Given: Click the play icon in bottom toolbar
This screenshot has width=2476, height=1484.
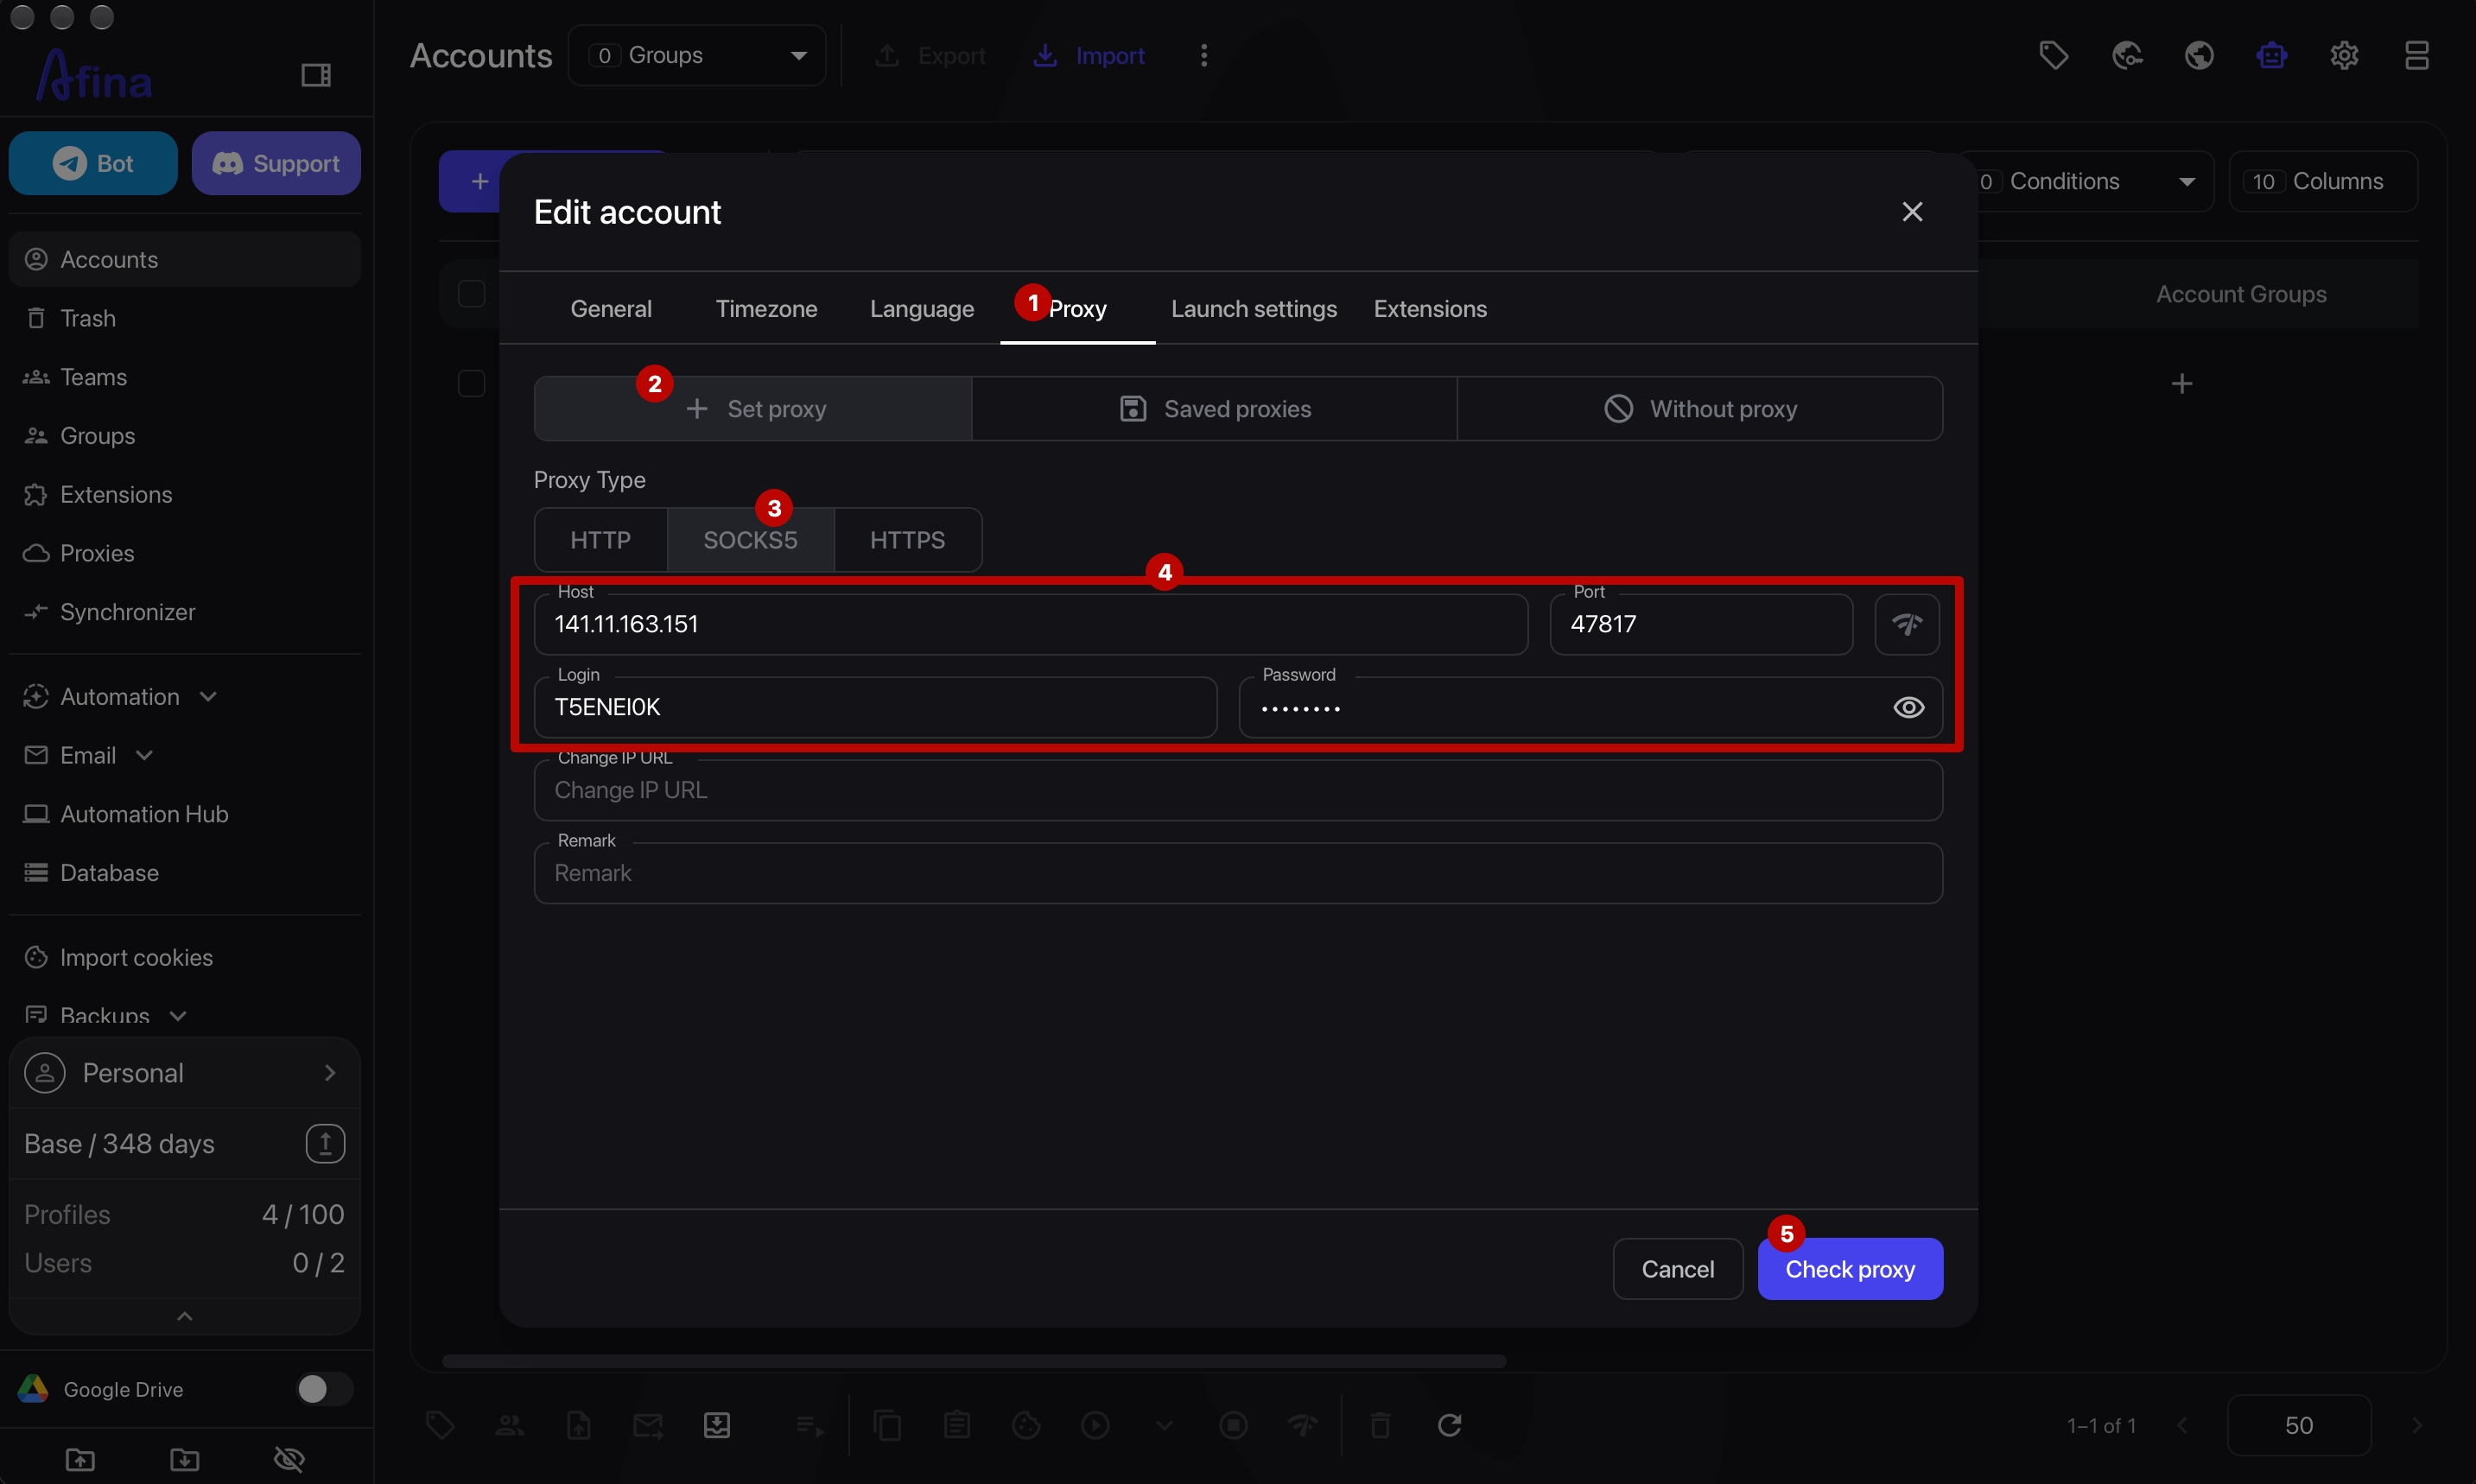Looking at the screenshot, I should pos(1096,1424).
